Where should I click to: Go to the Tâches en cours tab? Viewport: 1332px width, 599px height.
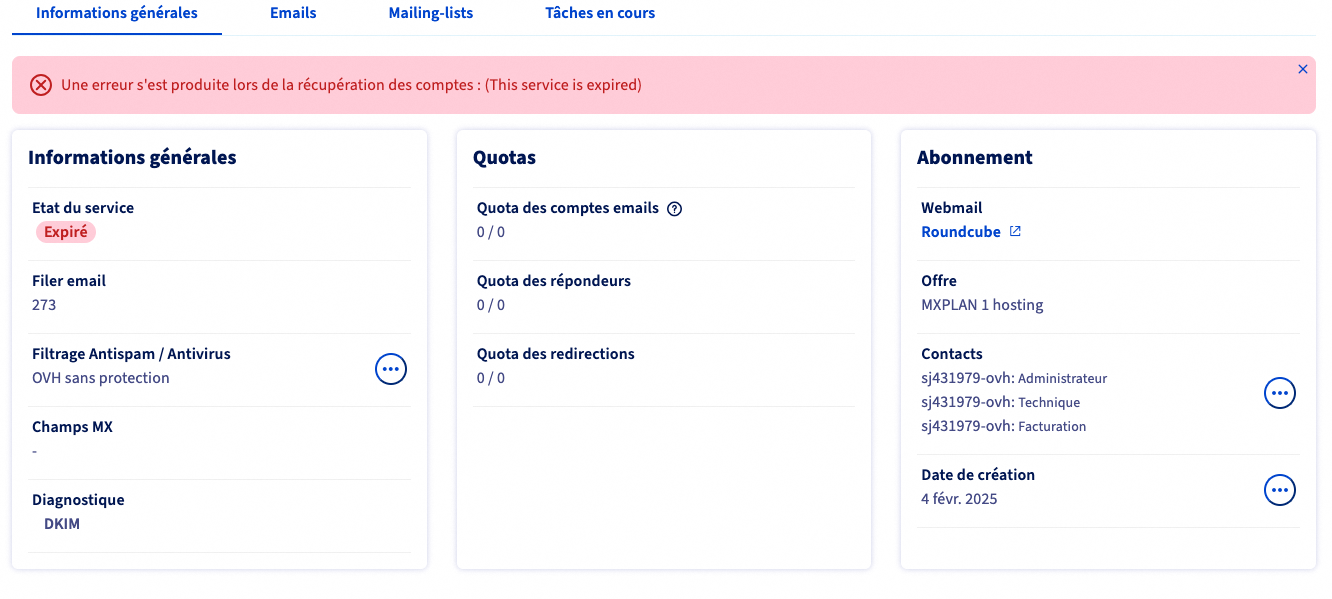pyautogui.click(x=600, y=14)
